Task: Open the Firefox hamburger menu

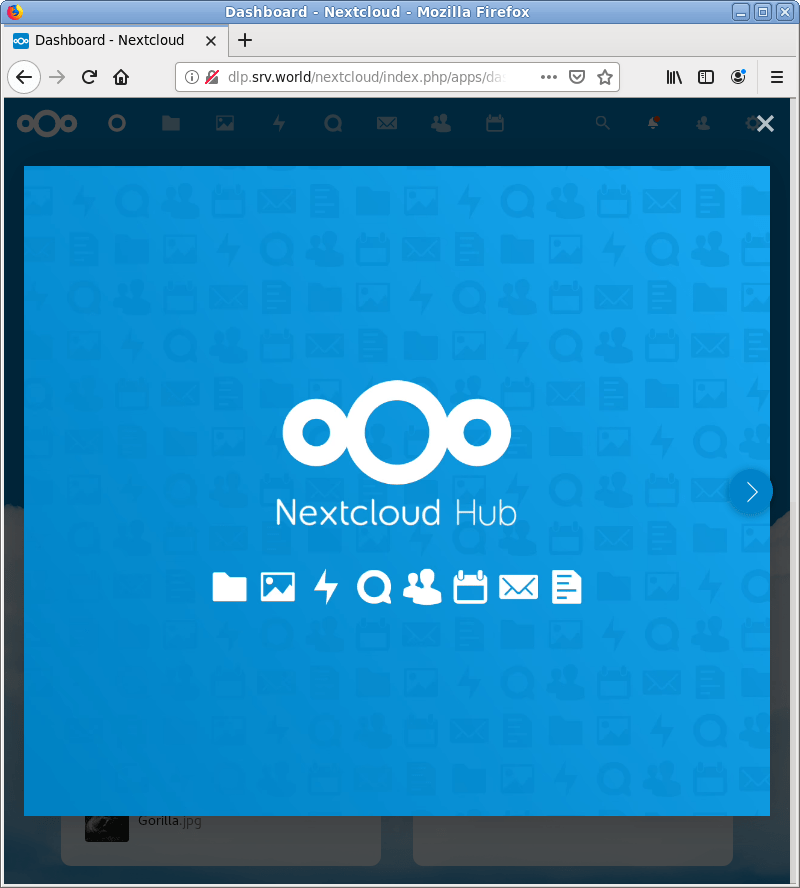Action: tap(776, 77)
